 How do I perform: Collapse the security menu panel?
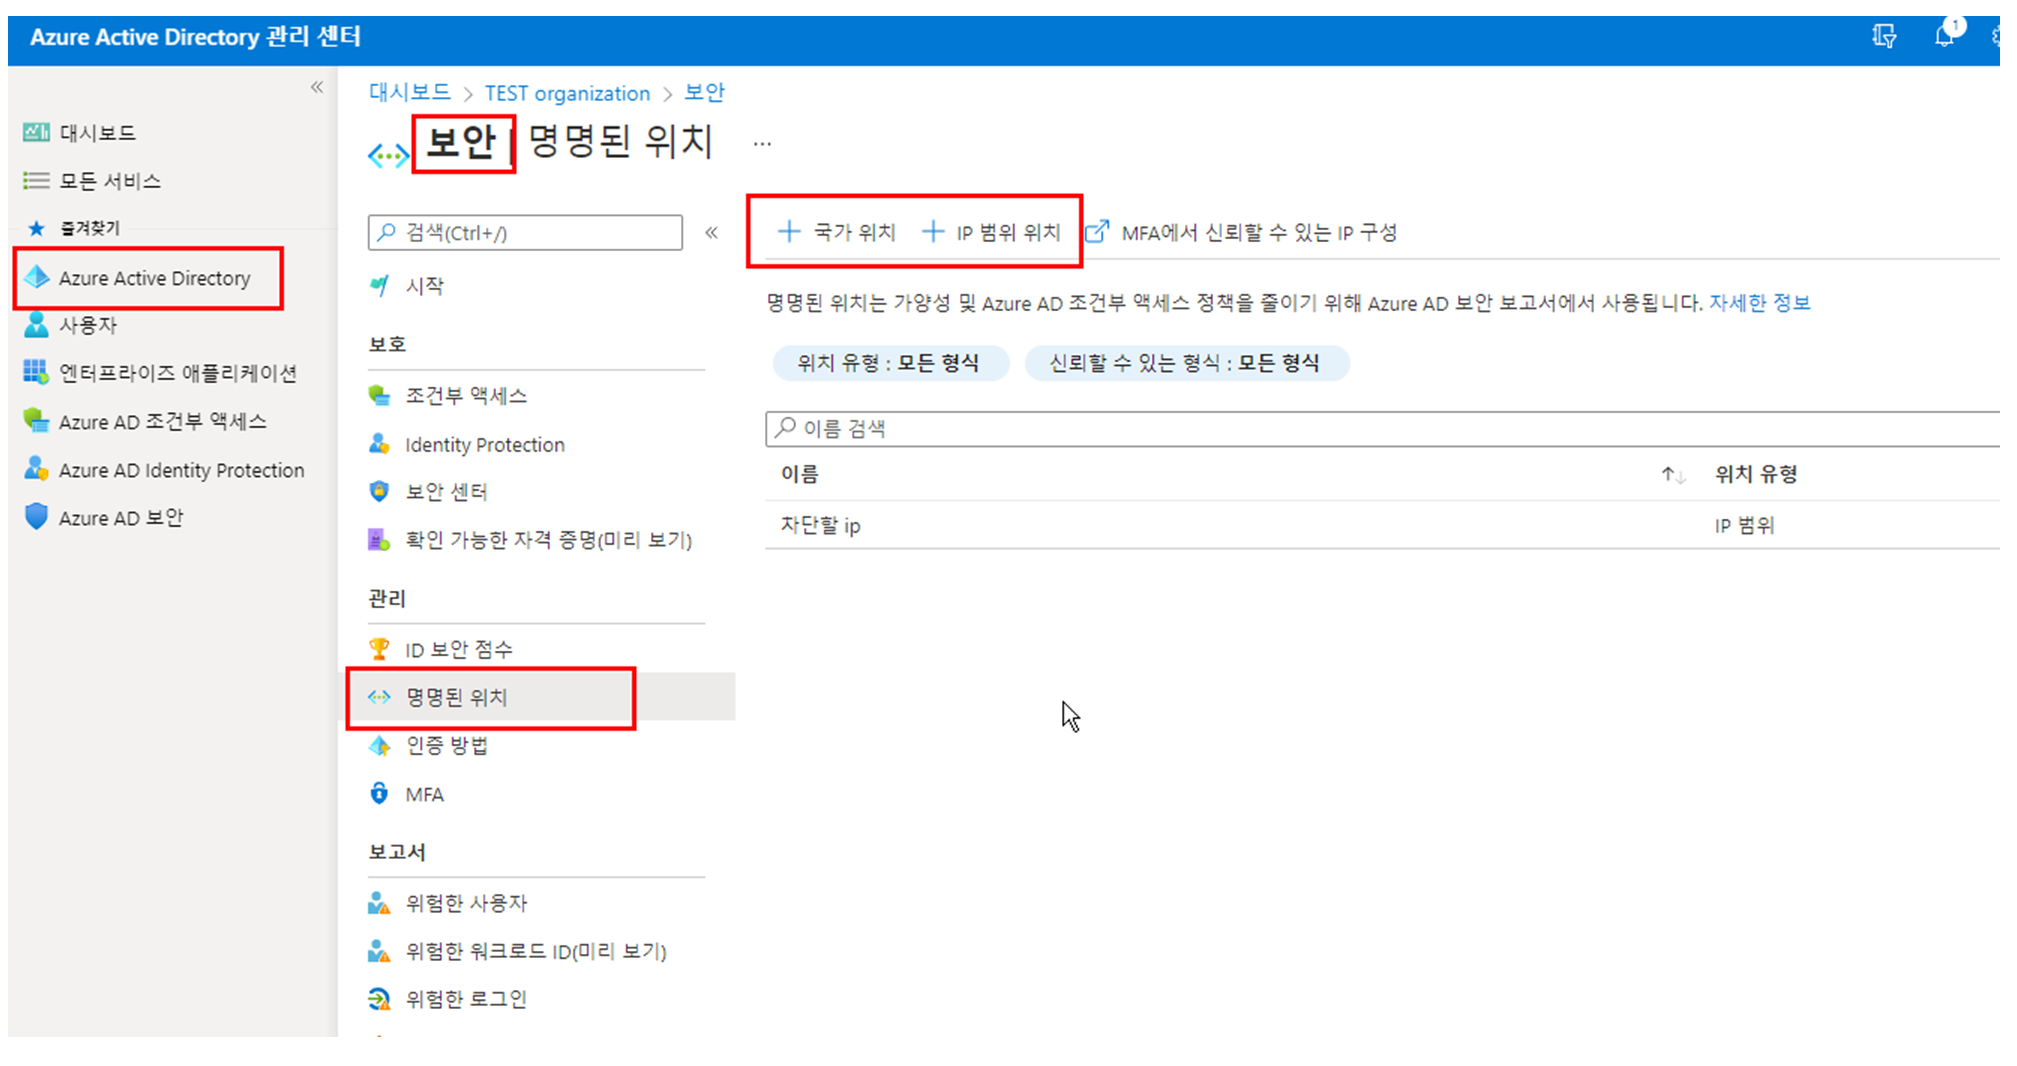711,233
